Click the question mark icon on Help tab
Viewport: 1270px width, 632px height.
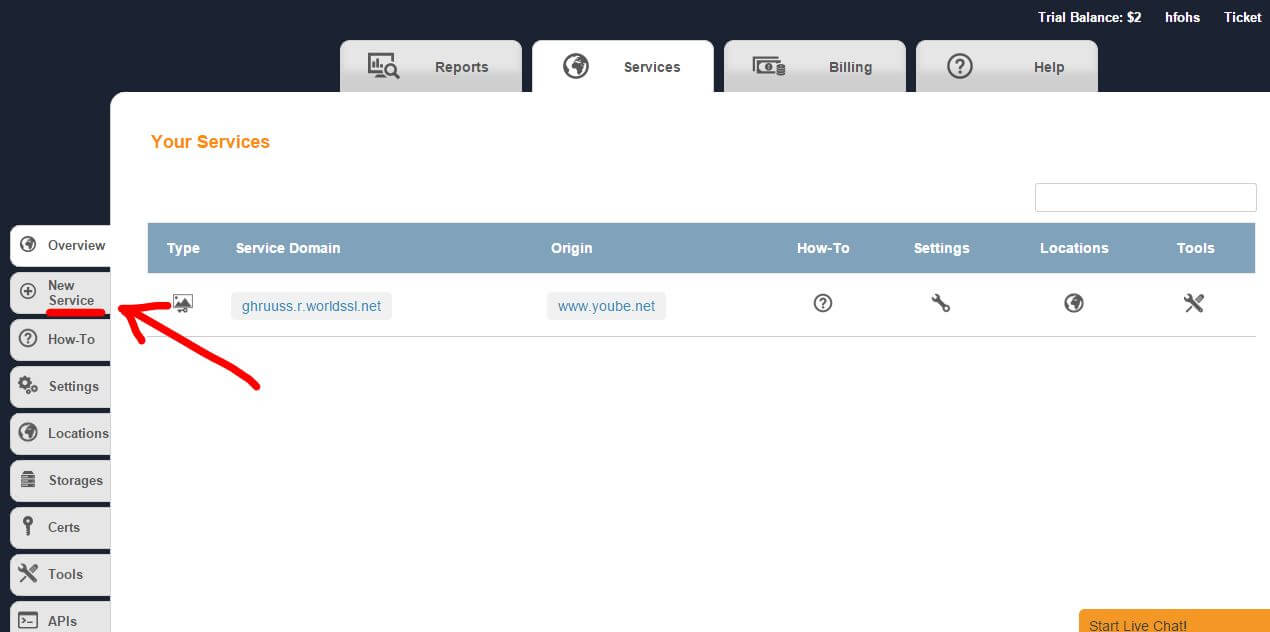click(960, 67)
